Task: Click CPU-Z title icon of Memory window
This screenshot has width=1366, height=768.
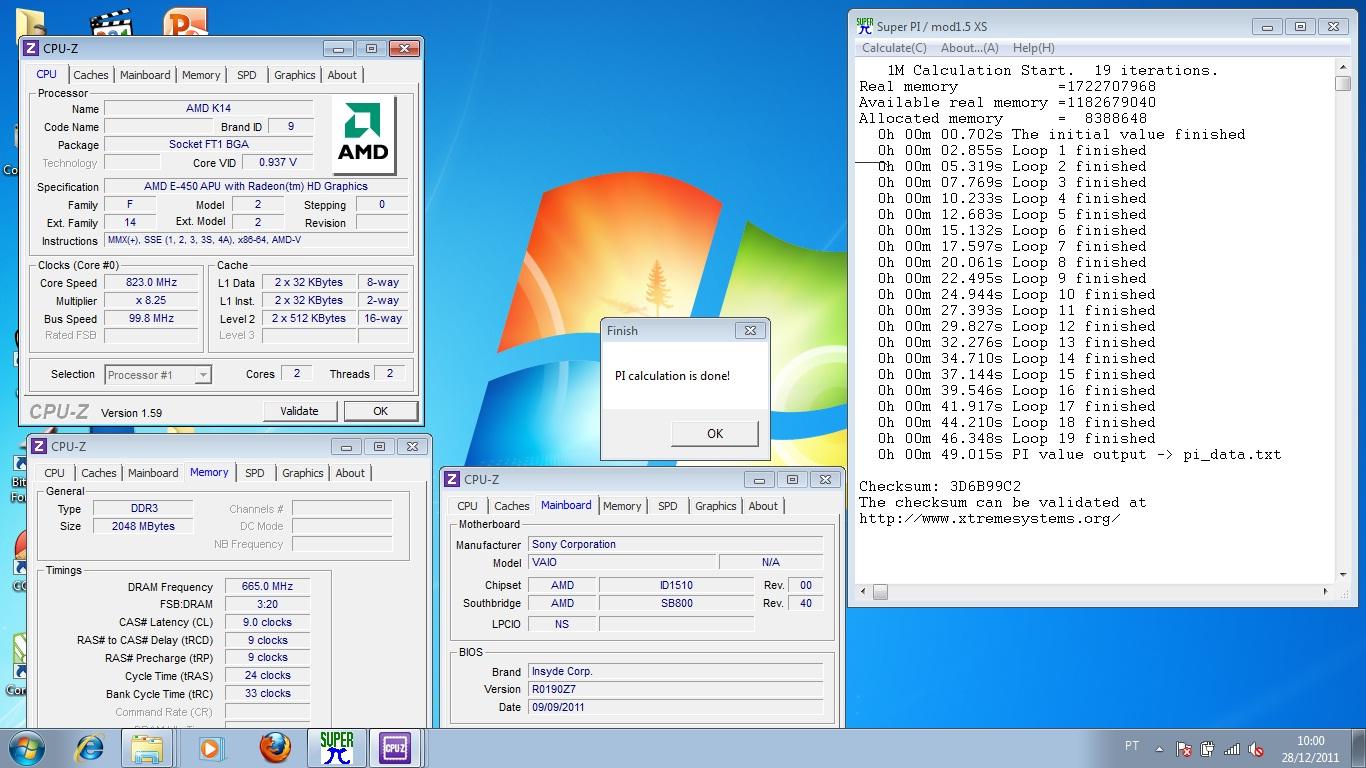Action: coord(39,446)
